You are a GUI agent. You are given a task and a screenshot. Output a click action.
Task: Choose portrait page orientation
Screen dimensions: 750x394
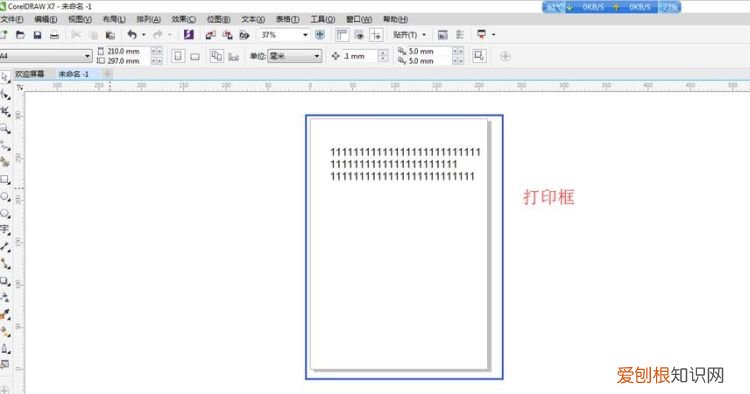click(x=178, y=56)
